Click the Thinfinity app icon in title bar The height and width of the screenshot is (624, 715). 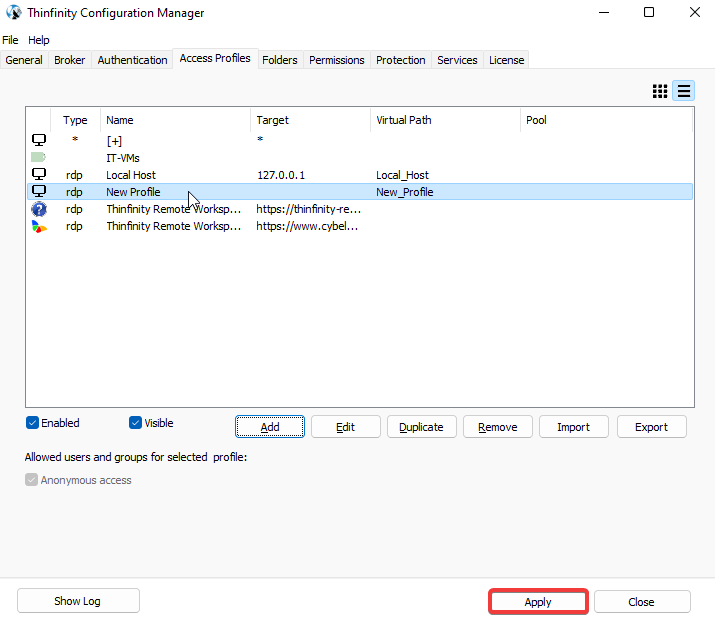click(x=14, y=12)
